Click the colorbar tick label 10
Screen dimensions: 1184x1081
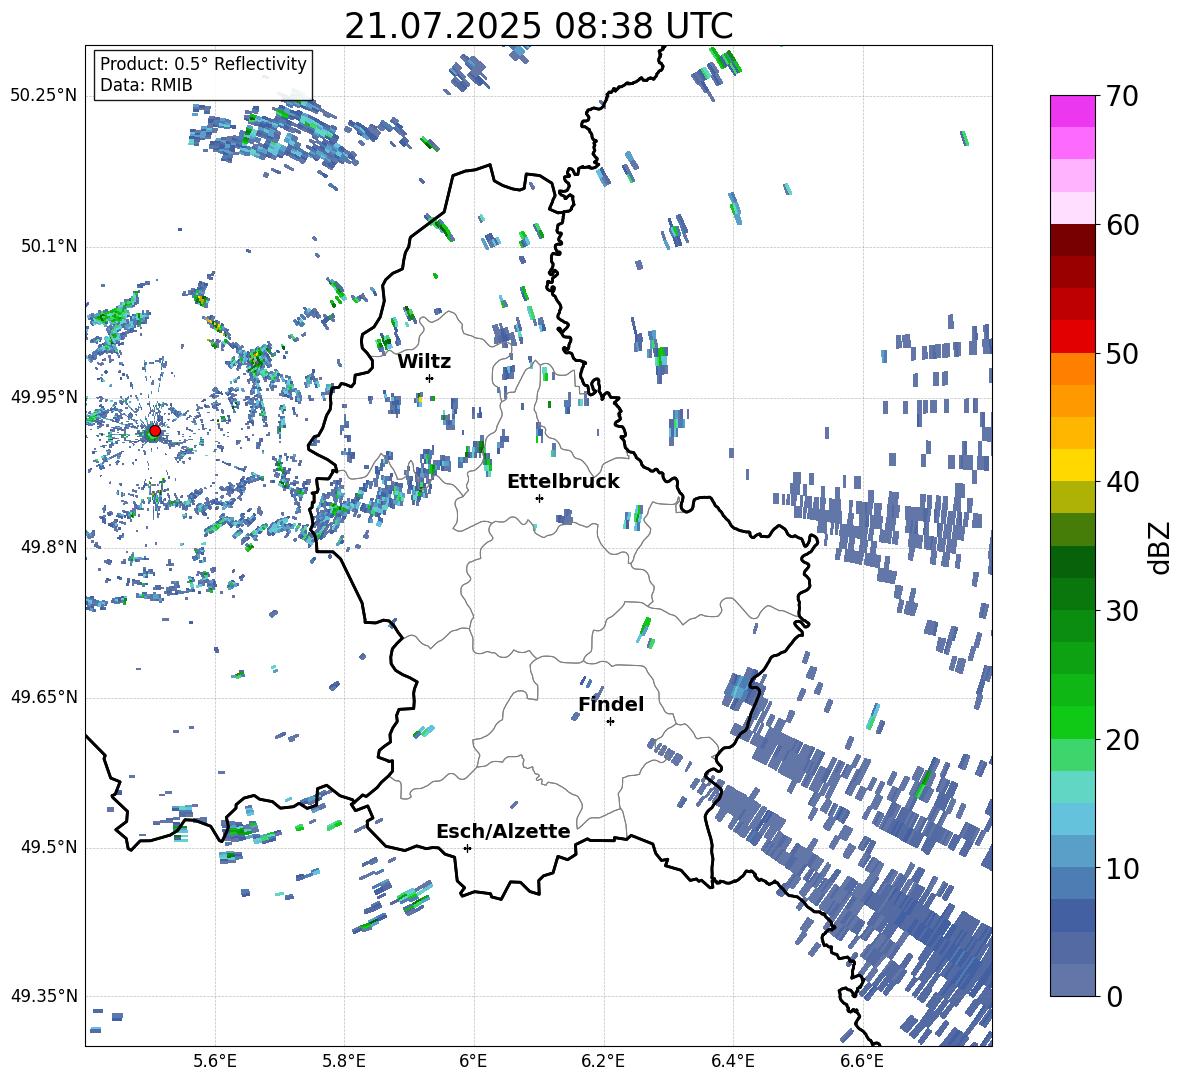pyautogui.click(x=1122, y=868)
